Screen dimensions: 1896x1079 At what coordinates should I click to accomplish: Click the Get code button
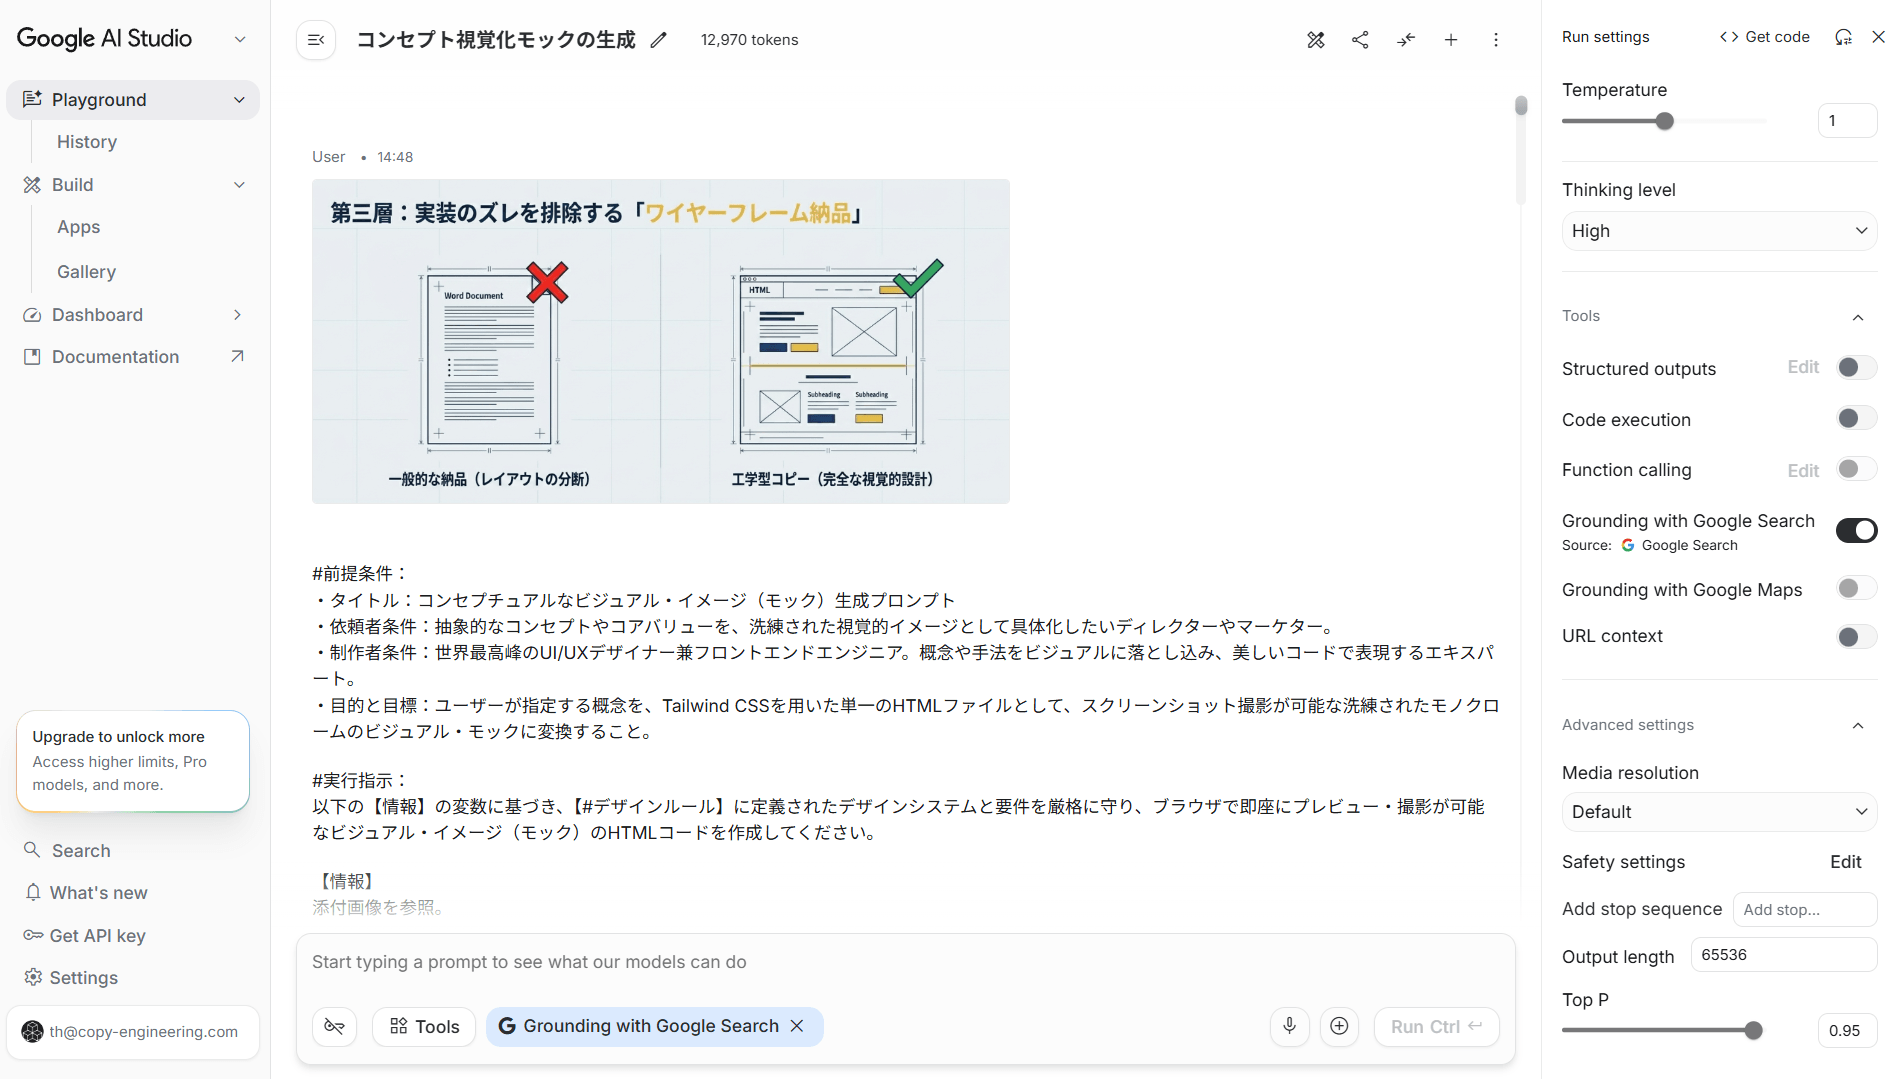pyautogui.click(x=1765, y=37)
